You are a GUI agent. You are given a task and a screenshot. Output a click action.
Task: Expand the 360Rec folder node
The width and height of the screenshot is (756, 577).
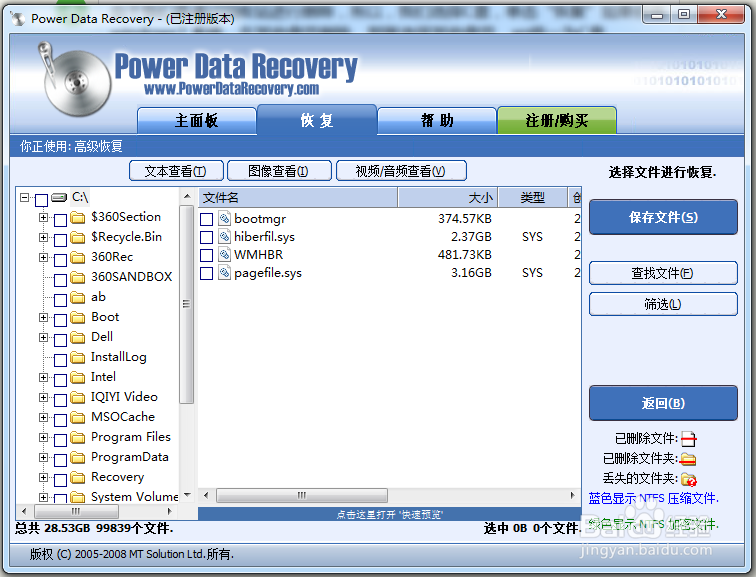pyautogui.click(x=43, y=257)
